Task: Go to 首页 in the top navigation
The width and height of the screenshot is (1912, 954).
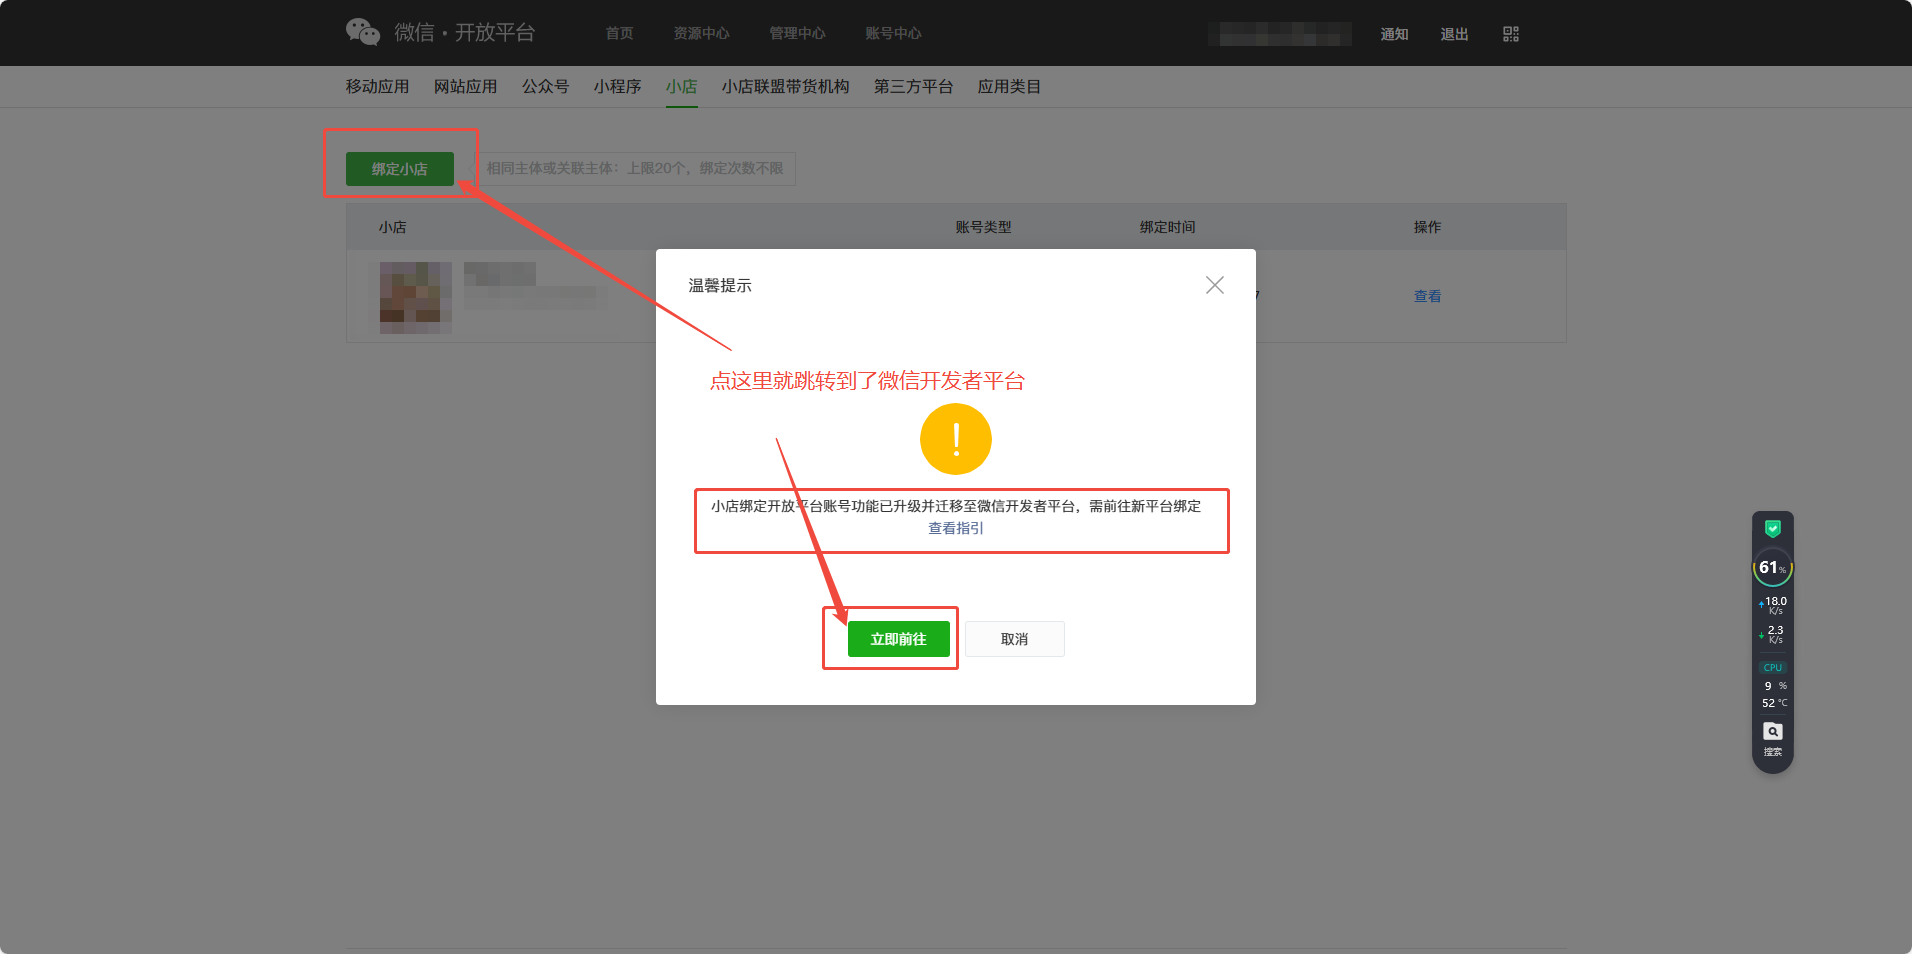Action: point(619,34)
